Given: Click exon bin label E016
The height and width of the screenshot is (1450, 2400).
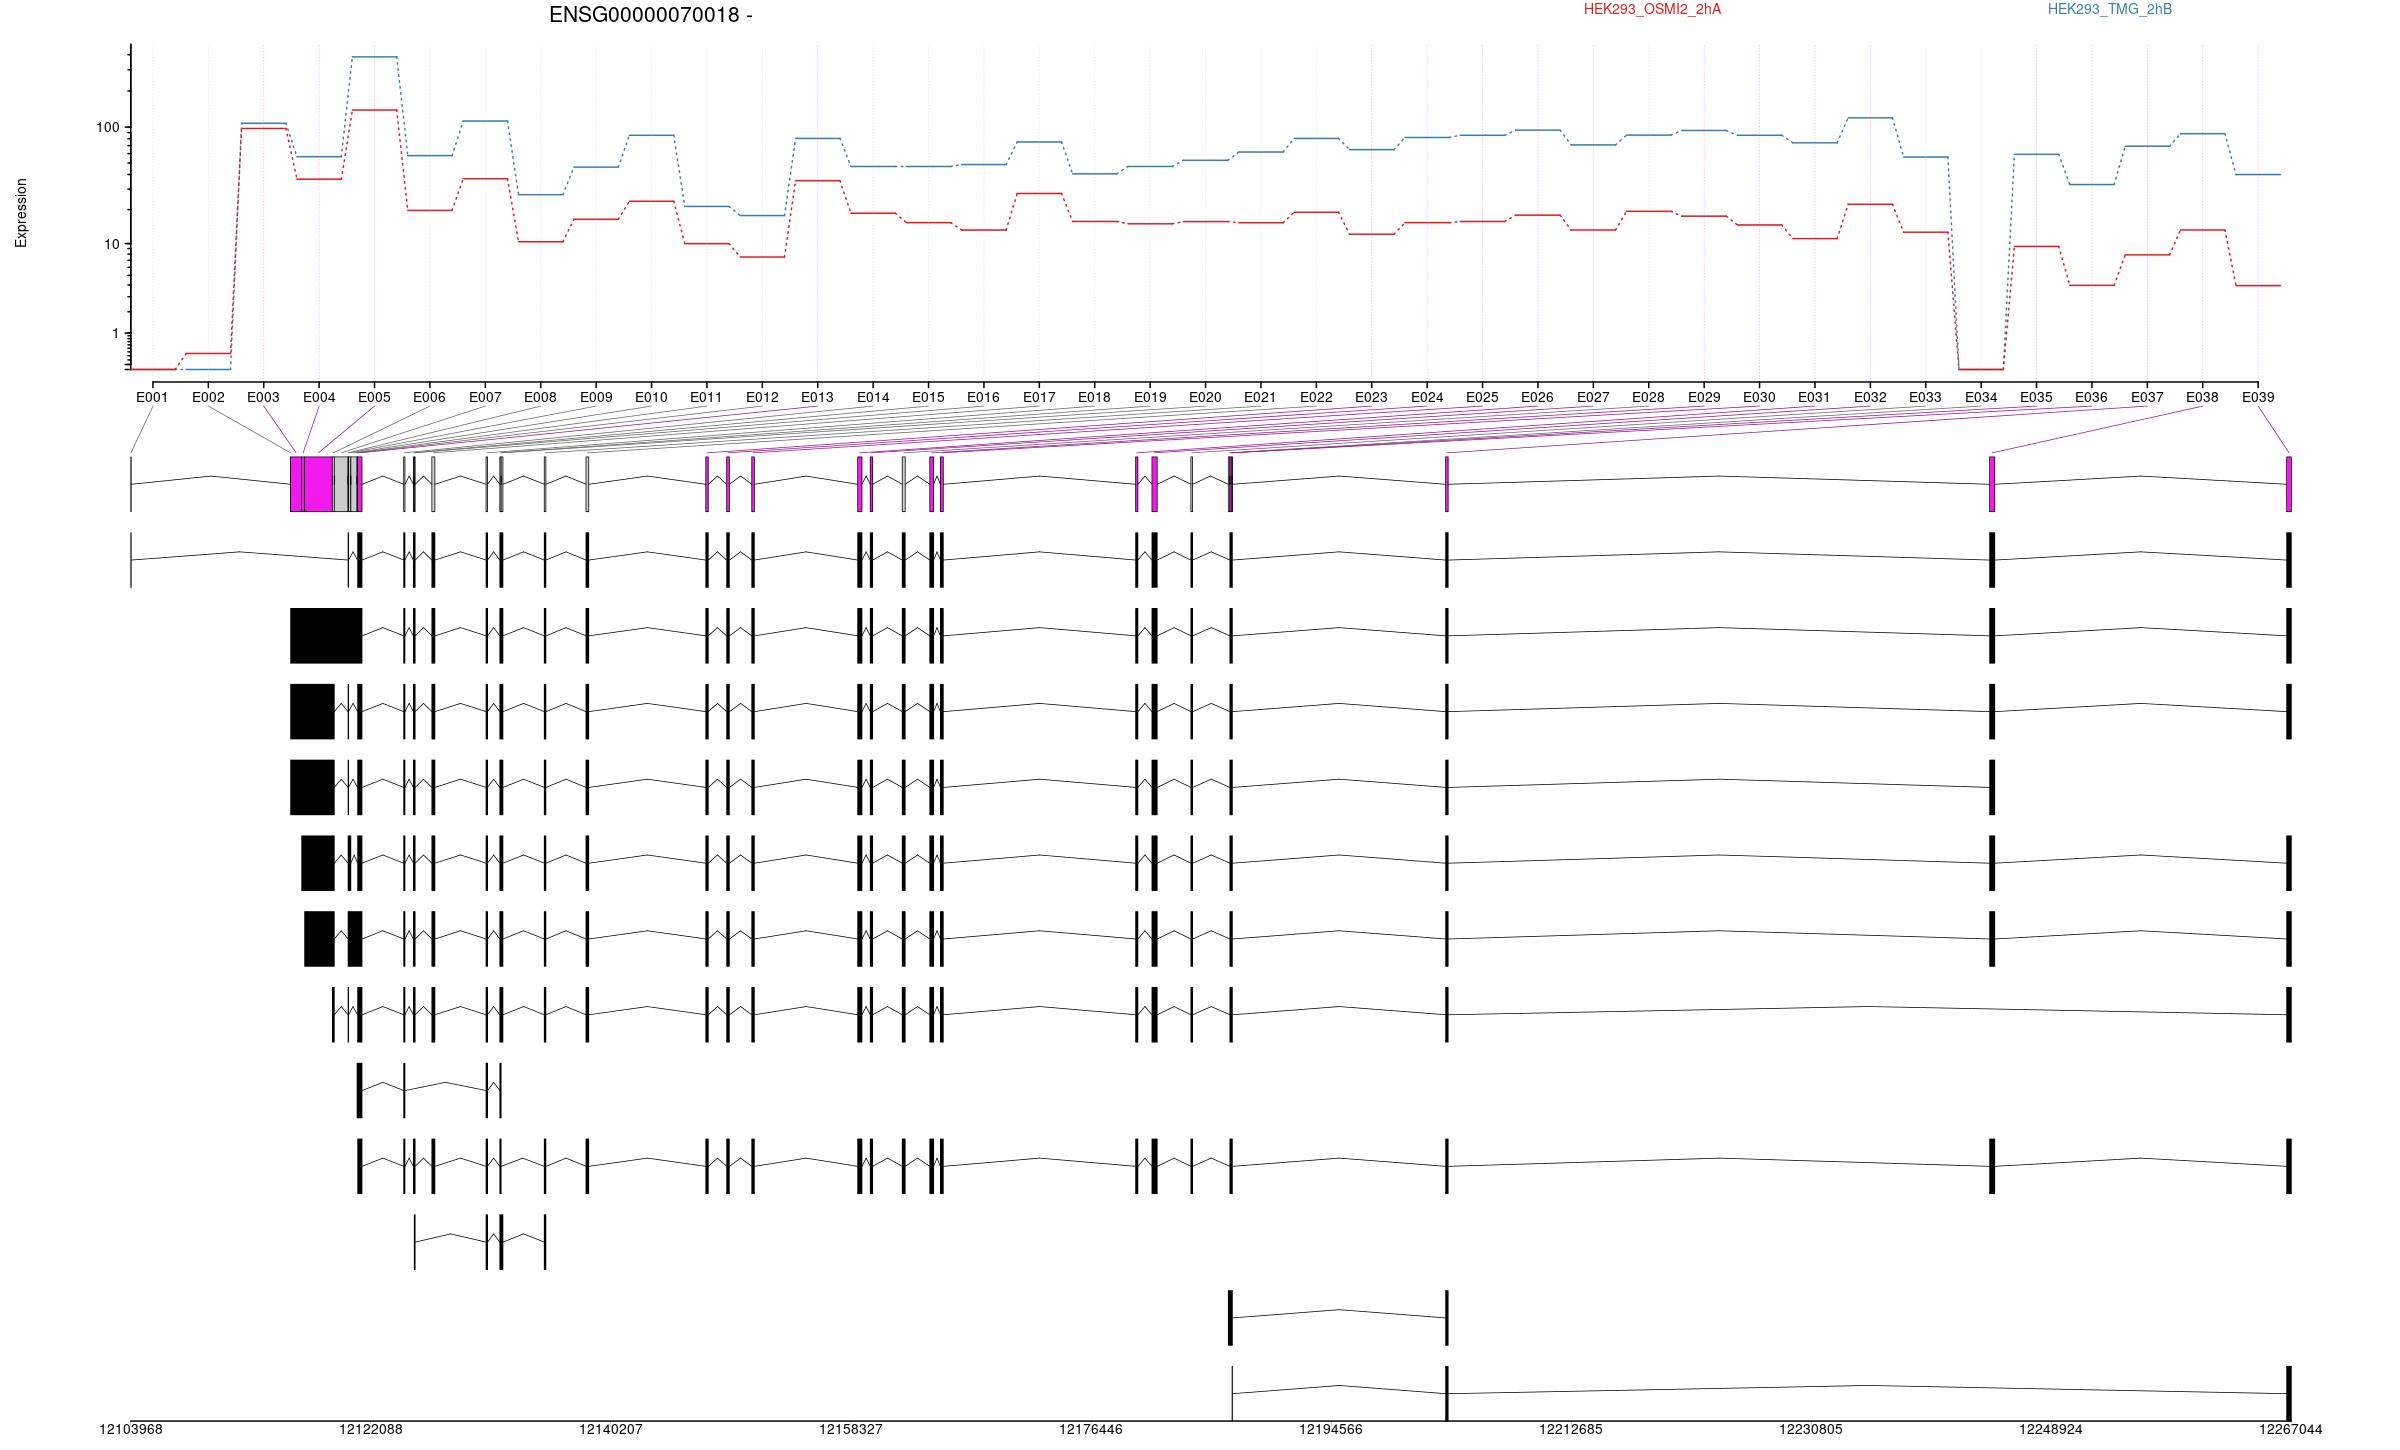Looking at the screenshot, I should [983, 397].
